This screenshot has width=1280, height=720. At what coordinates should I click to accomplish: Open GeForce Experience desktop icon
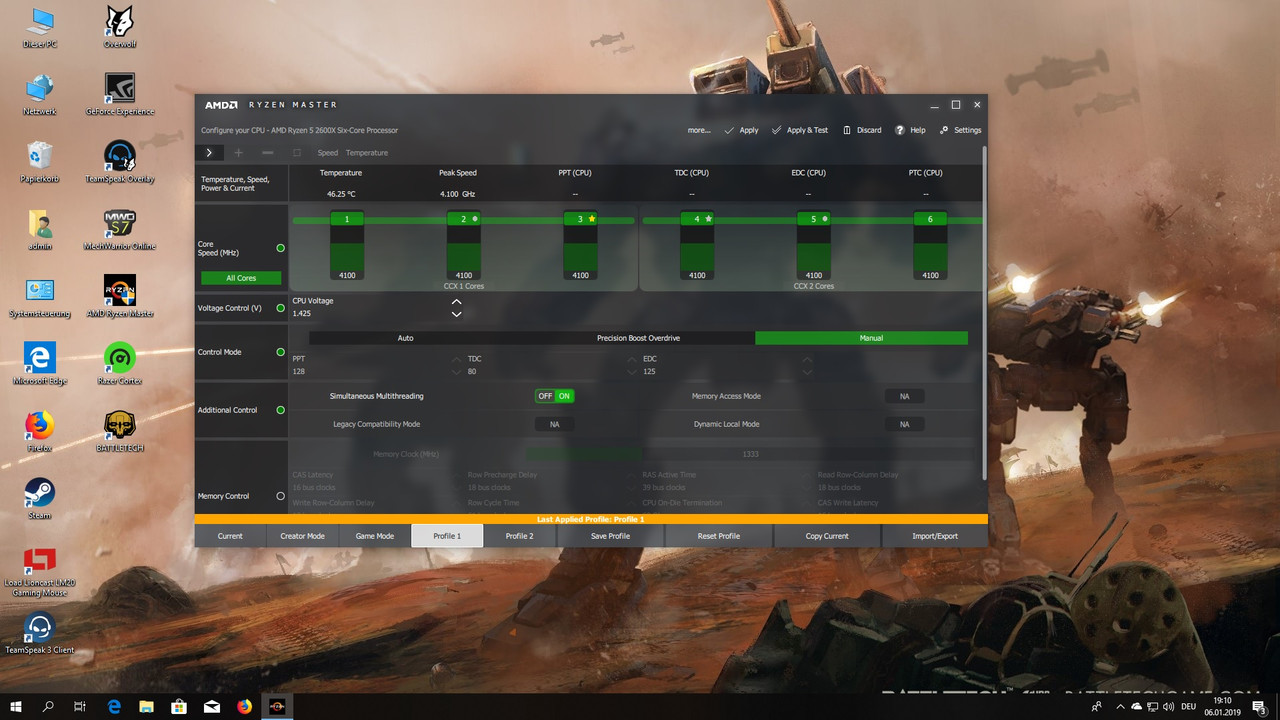pos(120,94)
